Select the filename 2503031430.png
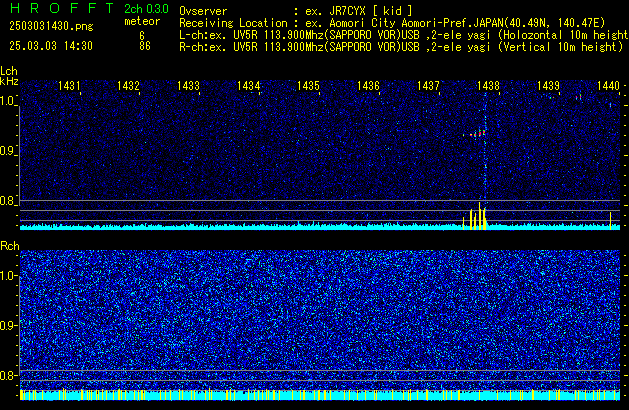Viewport: 629px width, 410px height. pos(51,26)
